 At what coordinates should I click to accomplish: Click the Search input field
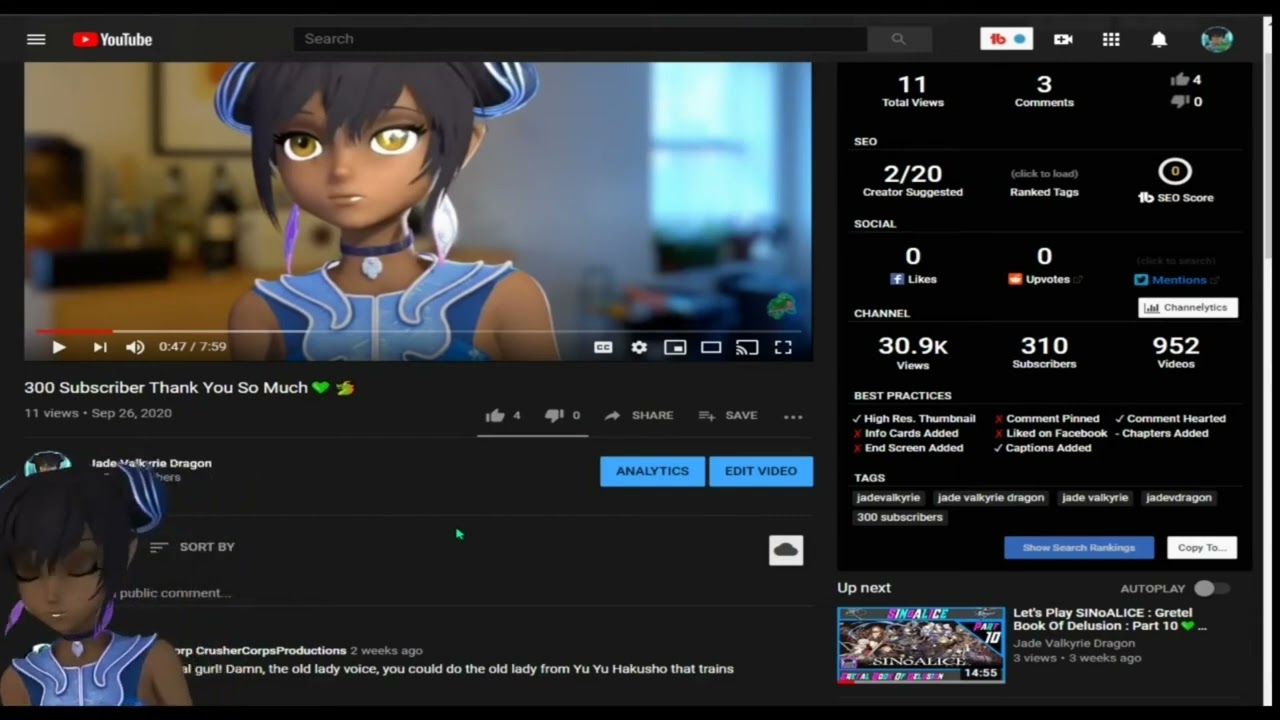pyautogui.click(x=580, y=39)
